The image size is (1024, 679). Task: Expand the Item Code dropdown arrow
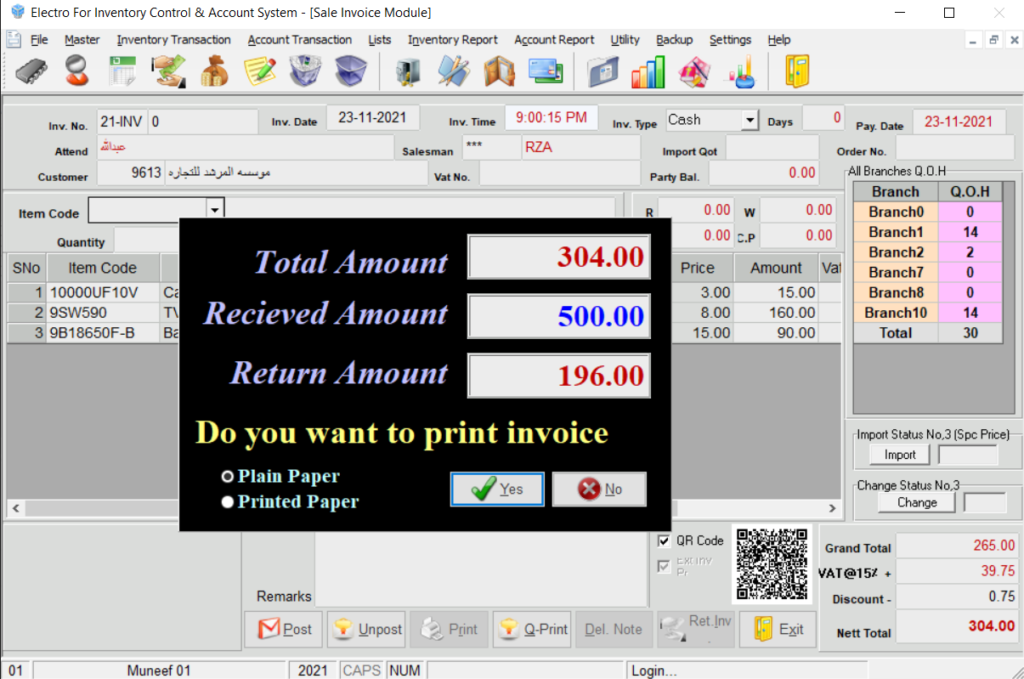[x=214, y=209]
